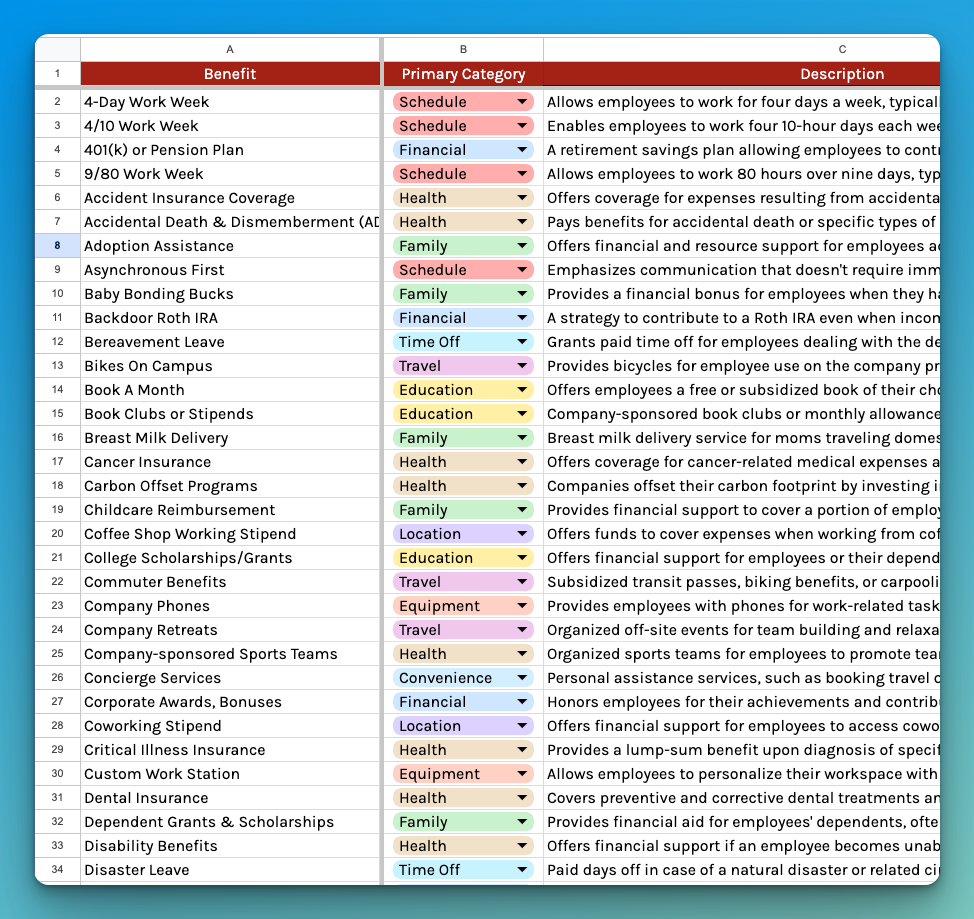
Task: Select column A by its header letter
Action: [230, 49]
